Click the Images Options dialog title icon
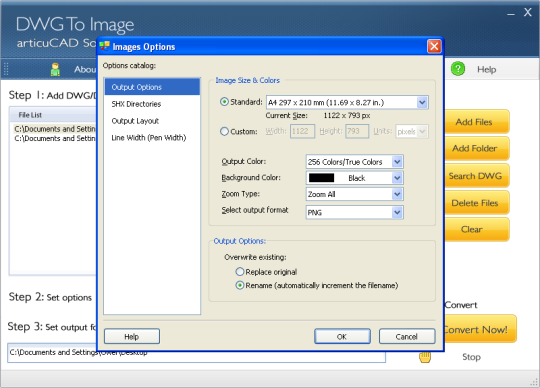Screen dimensions: 540x388 click(x=104, y=46)
